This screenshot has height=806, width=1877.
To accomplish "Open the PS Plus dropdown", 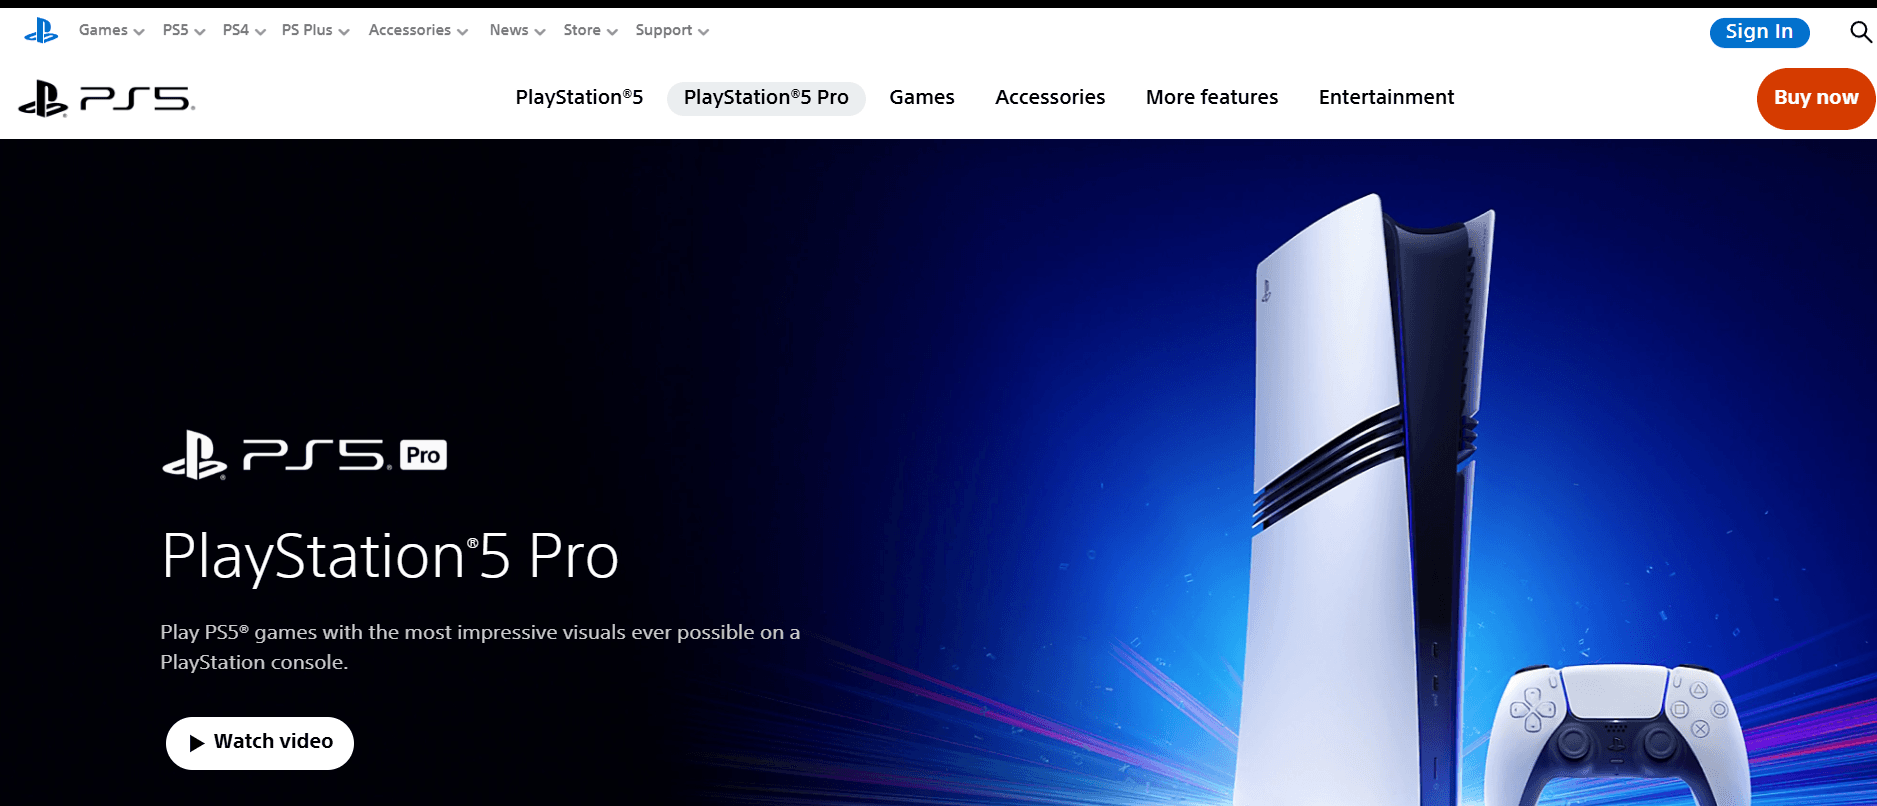I will (315, 31).
